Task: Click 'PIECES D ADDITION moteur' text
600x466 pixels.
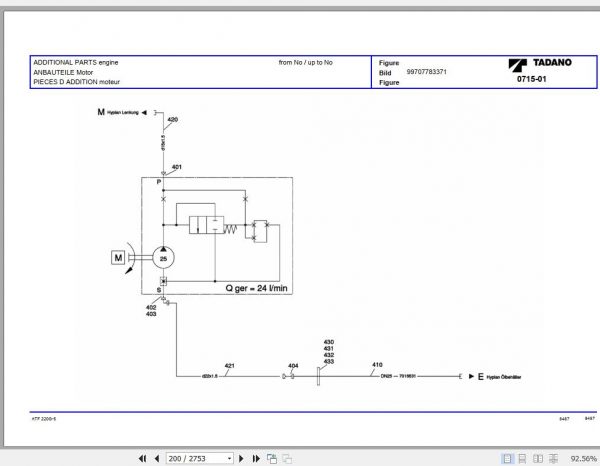Action: pyautogui.click(x=77, y=82)
